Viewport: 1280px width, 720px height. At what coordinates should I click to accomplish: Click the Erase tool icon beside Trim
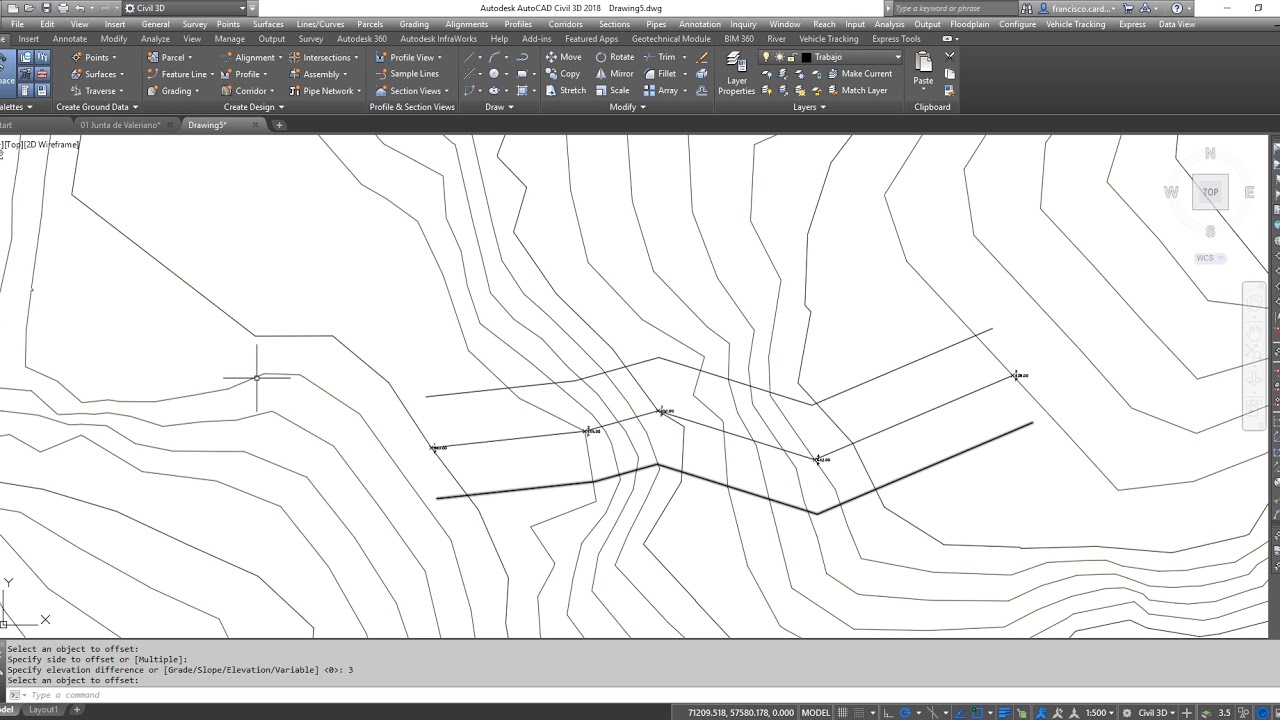coord(702,57)
